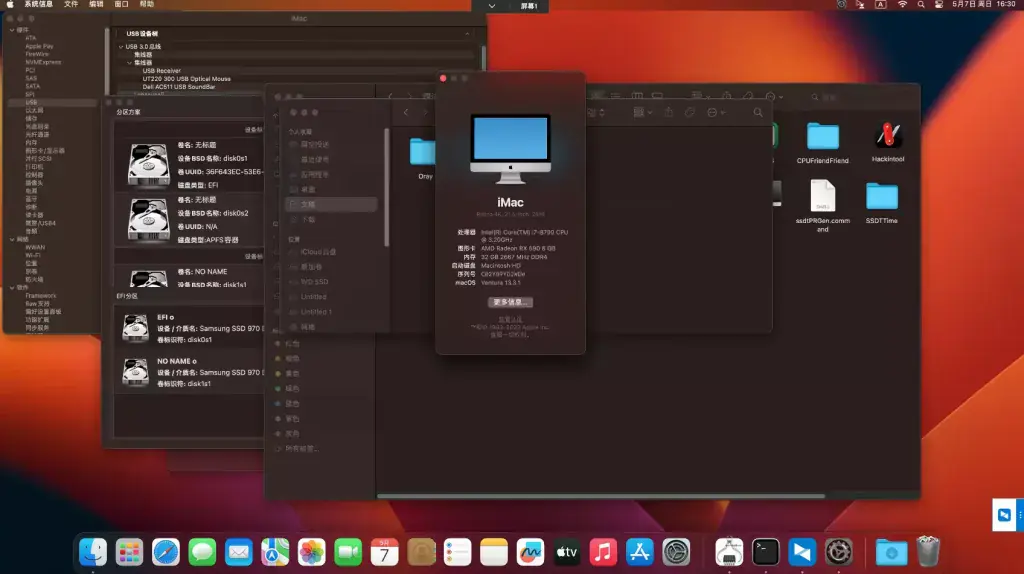
Task: Open the 窗口 menu
Action: [x=121, y=4]
